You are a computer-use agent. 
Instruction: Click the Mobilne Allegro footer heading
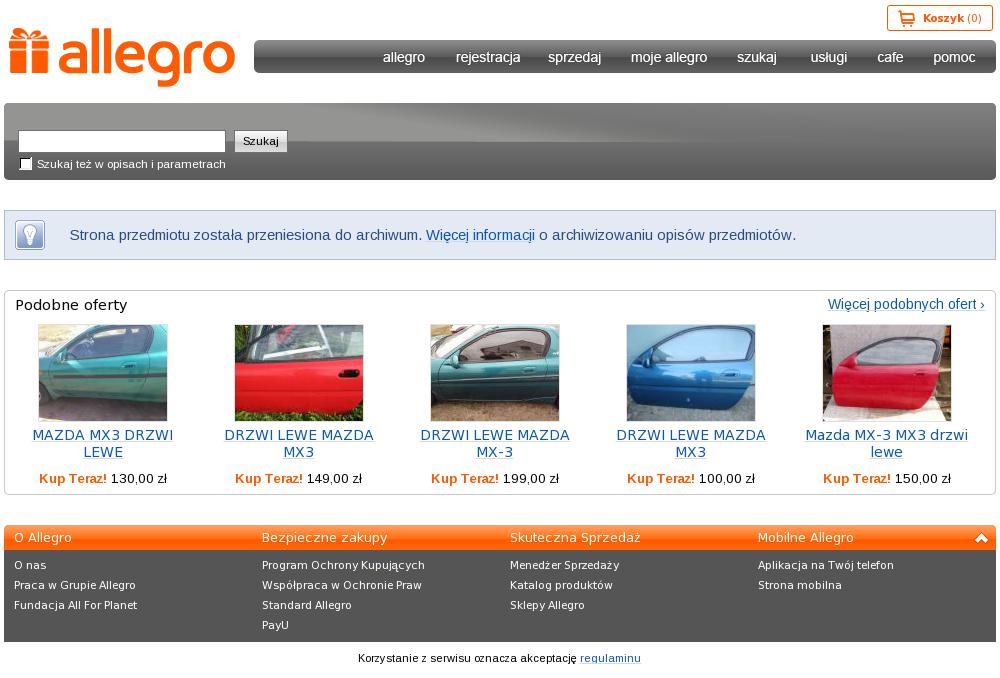pyautogui.click(x=805, y=538)
